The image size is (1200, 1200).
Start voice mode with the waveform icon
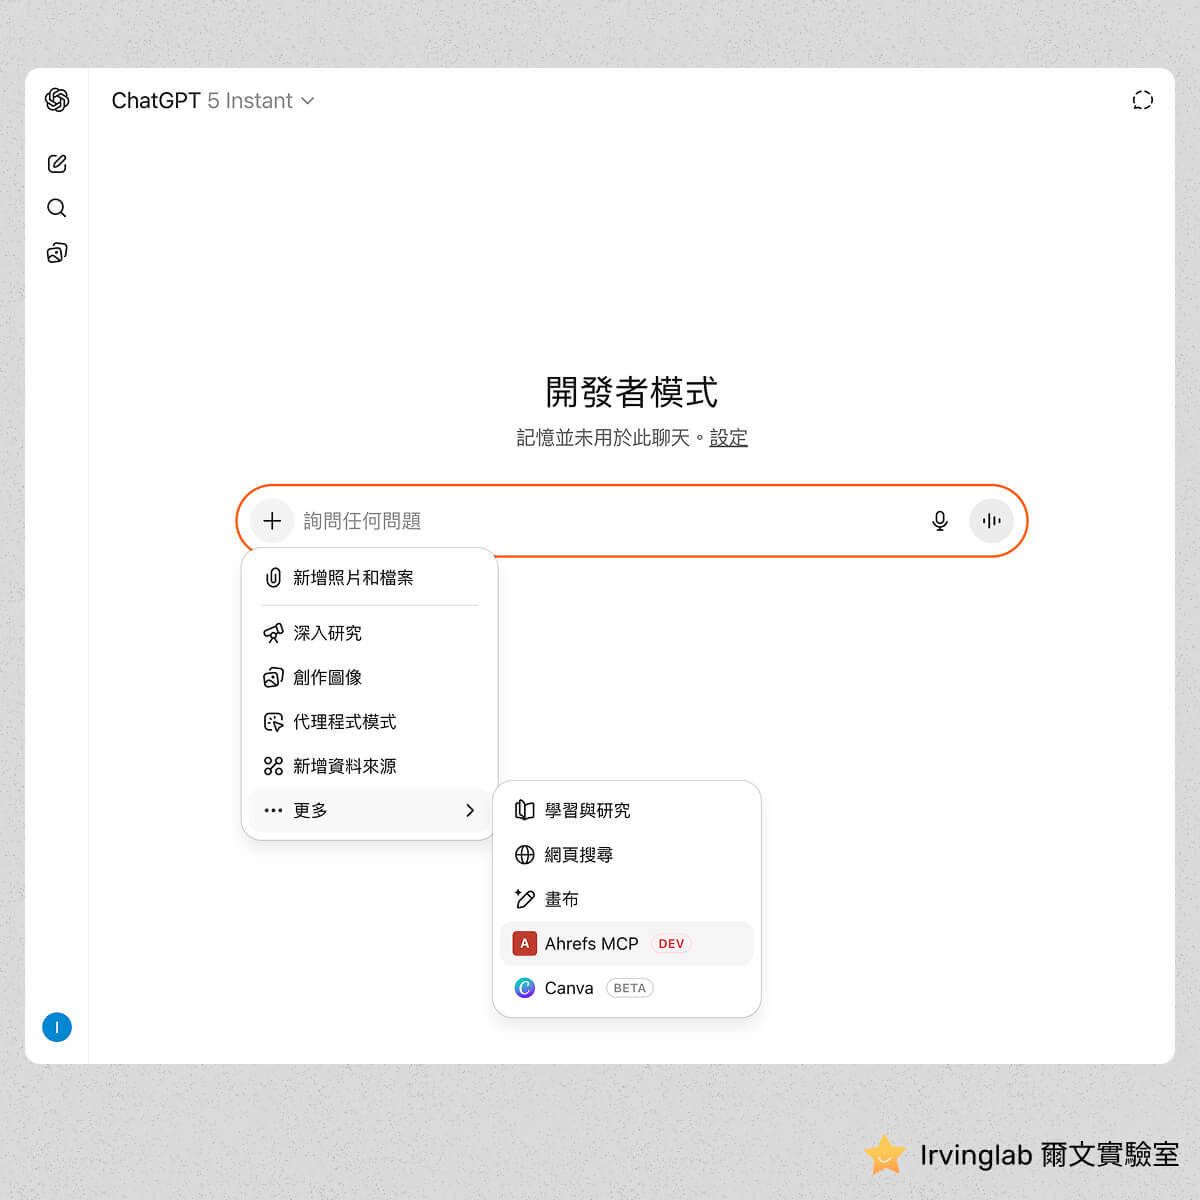click(991, 521)
